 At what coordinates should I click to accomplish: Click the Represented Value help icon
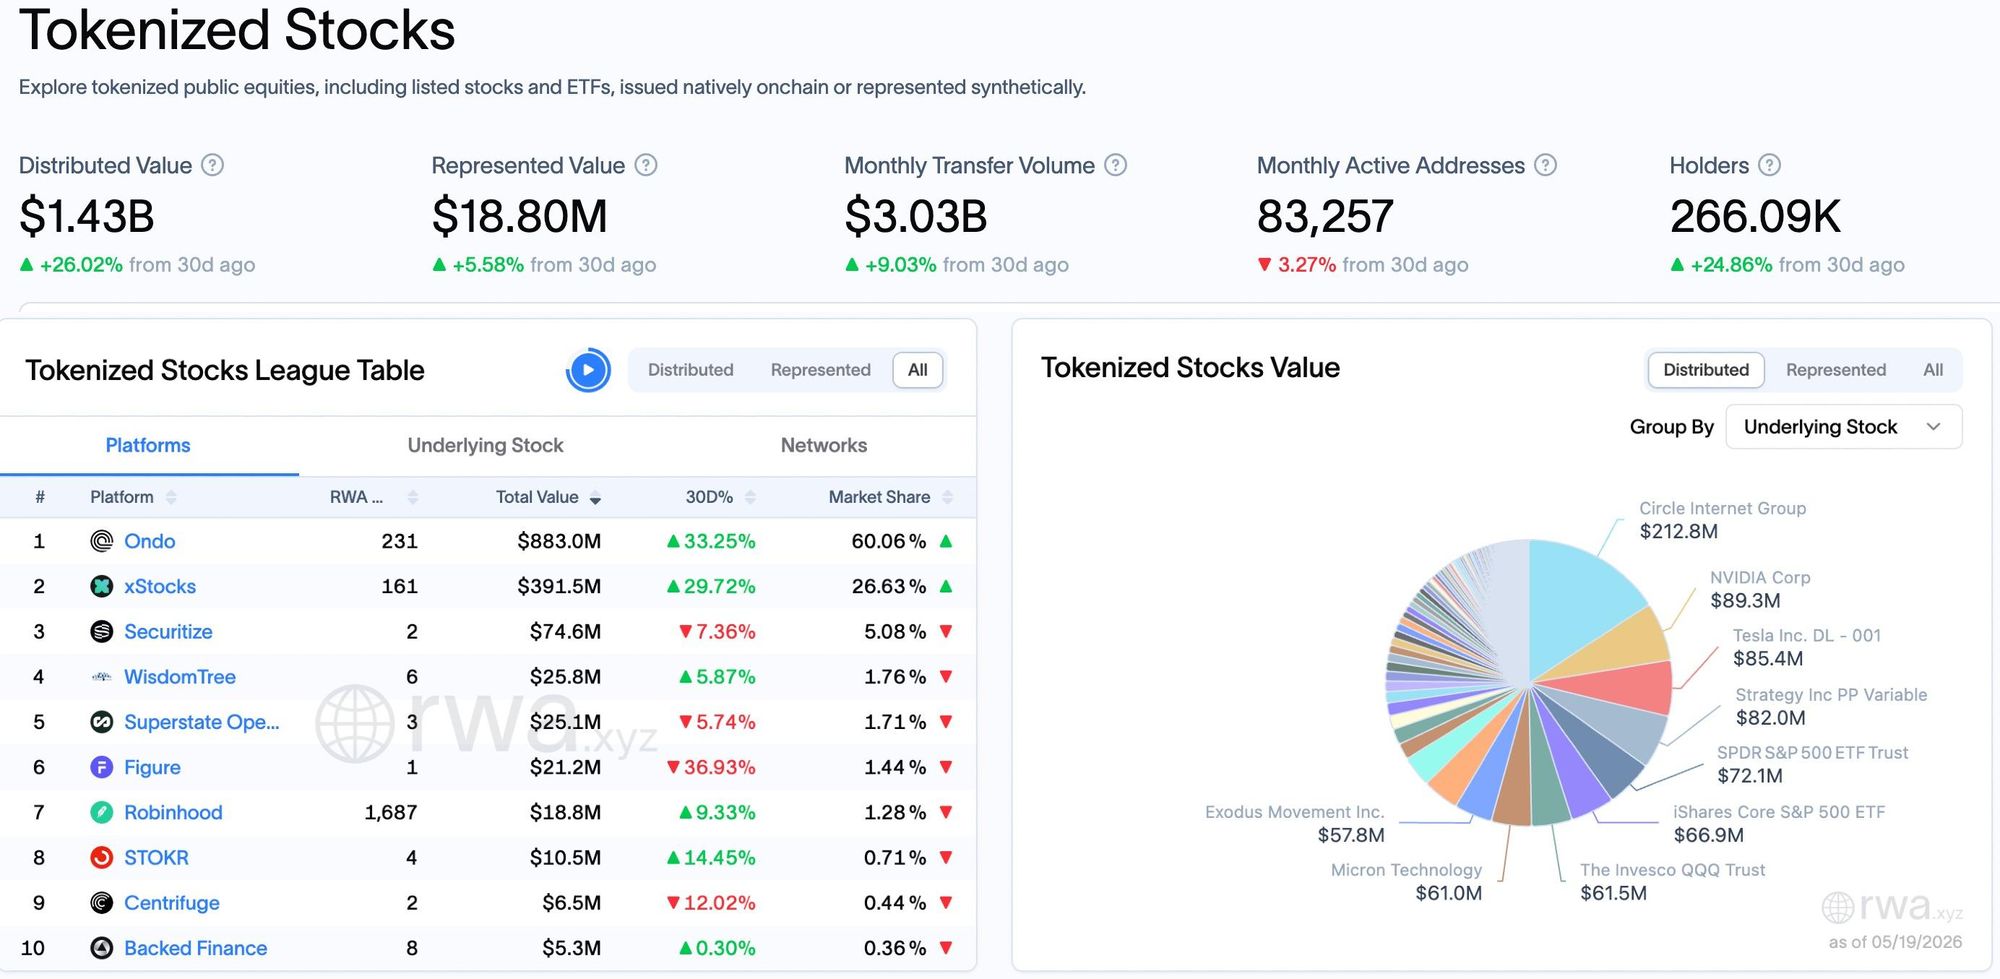tap(646, 165)
